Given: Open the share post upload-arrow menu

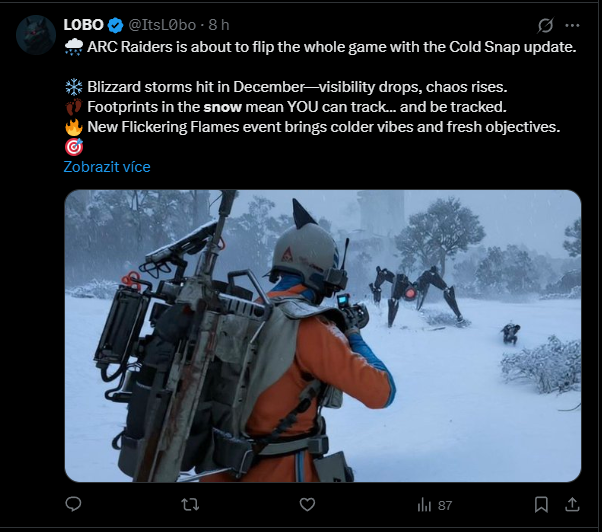Looking at the screenshot, I should click(572, 504).
